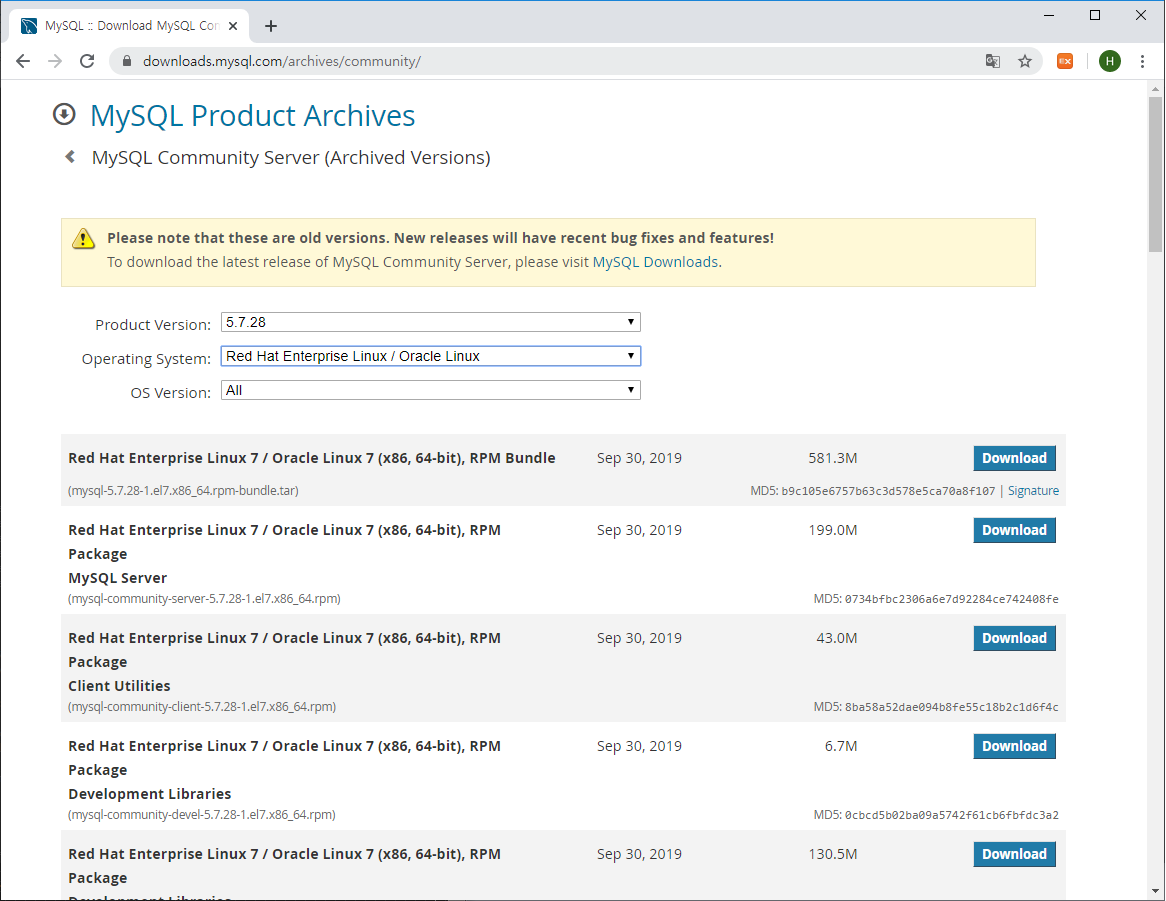
Task: Click the MySQL Product Archives heading
Action: [253, 115]
